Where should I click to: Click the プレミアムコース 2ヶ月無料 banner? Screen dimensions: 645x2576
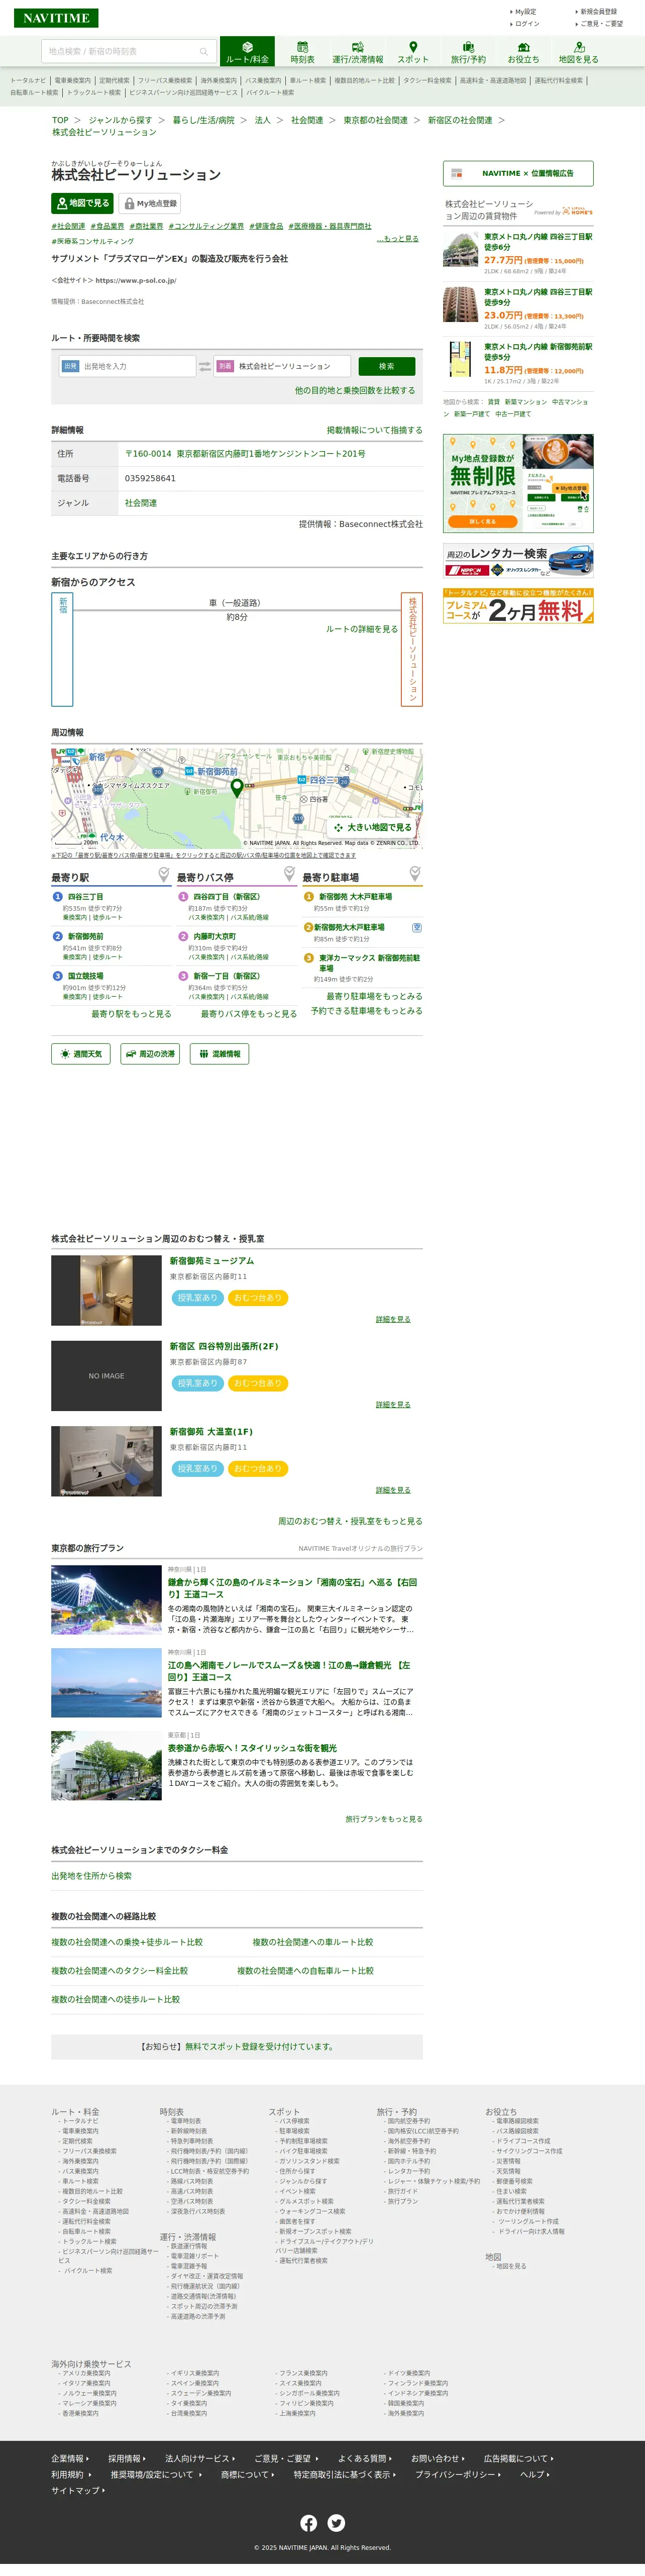pyautogui.click(x=518, y=606)
